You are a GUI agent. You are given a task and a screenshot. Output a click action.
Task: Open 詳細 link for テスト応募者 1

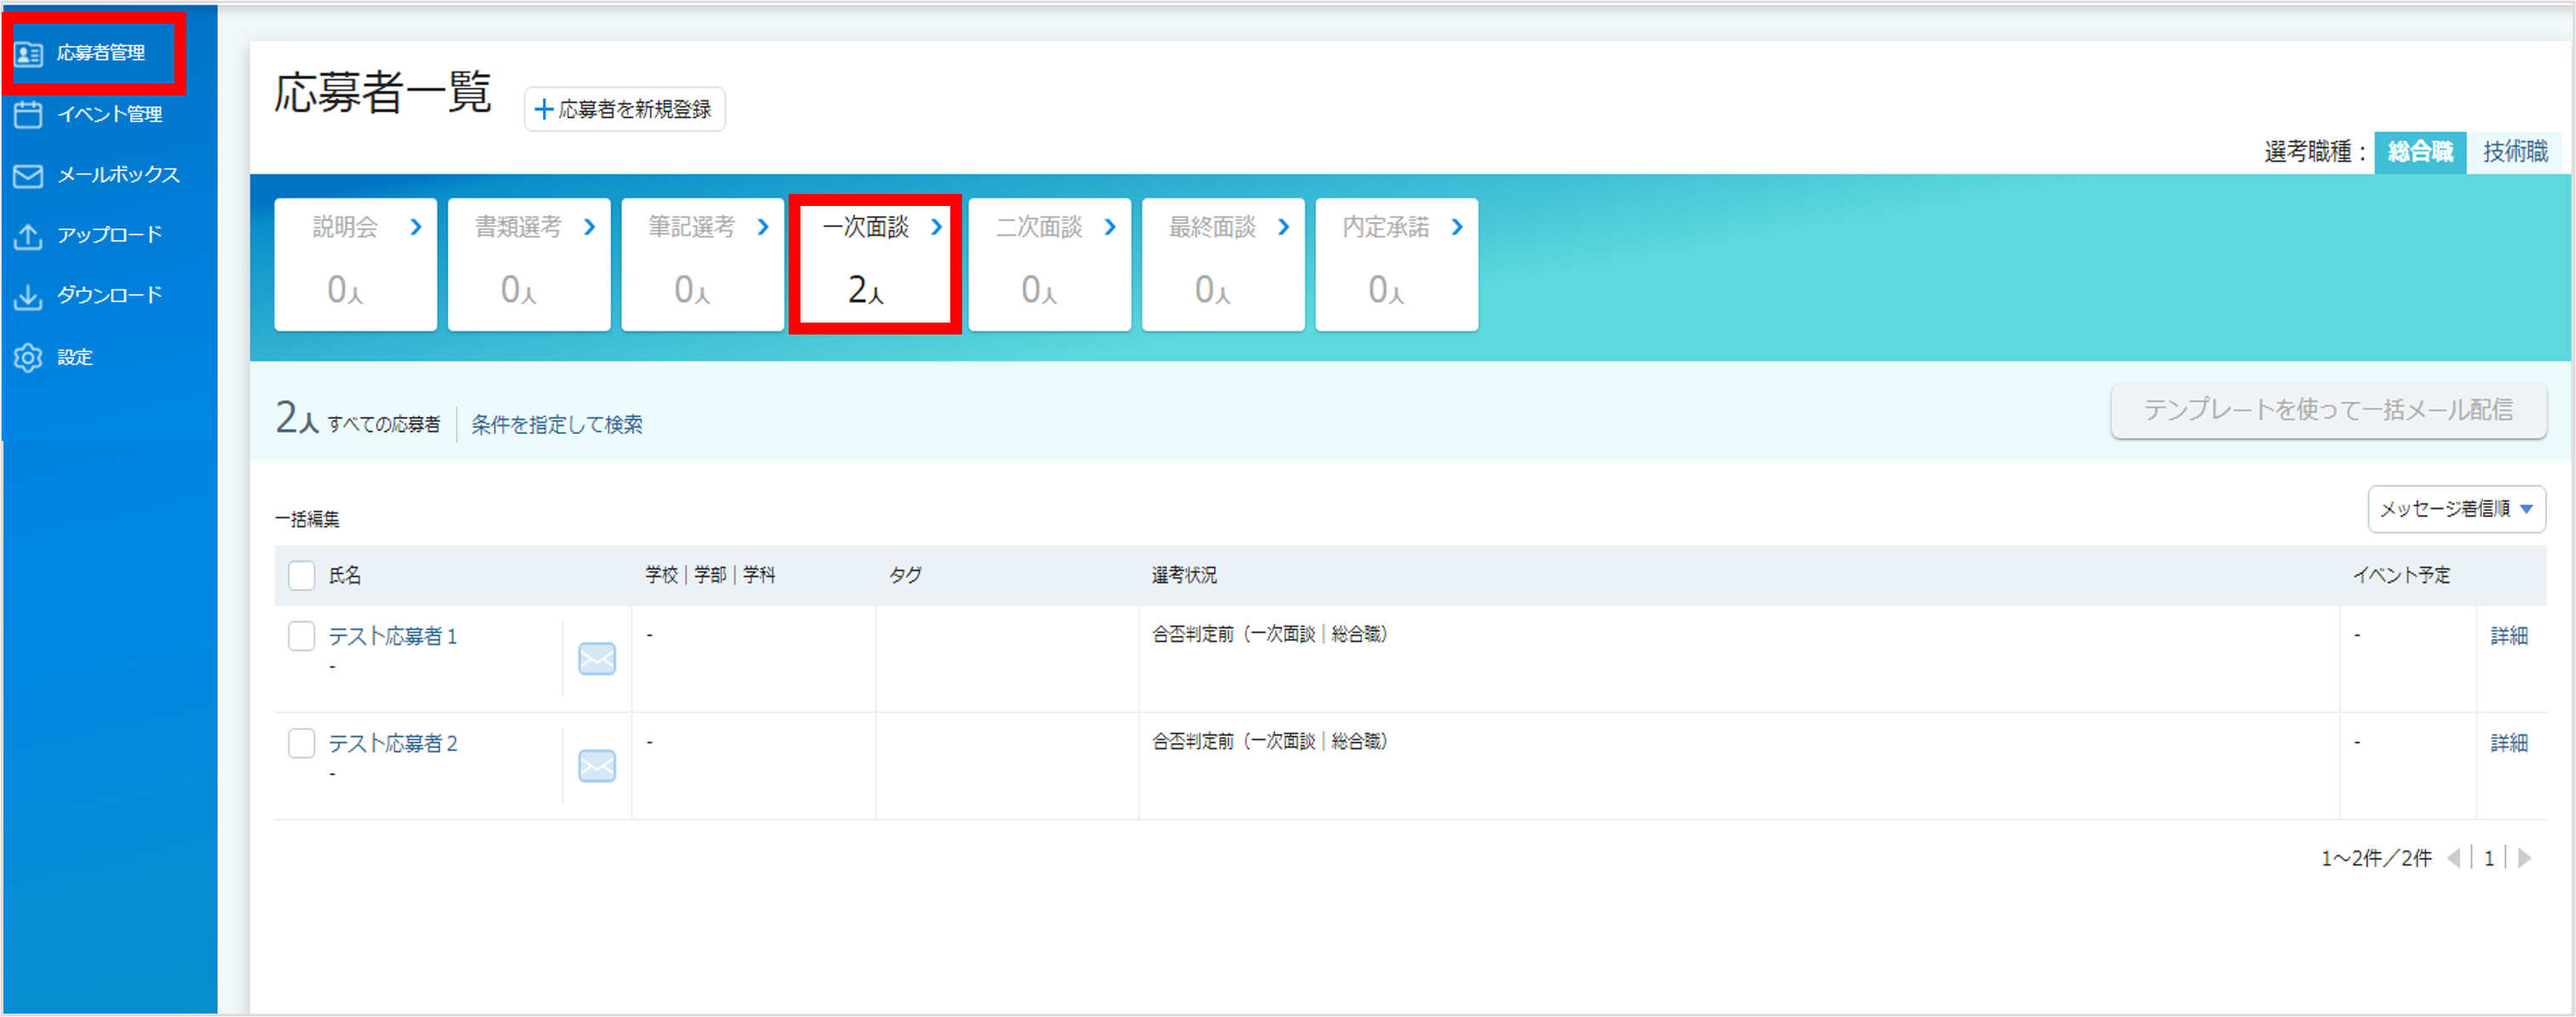[2509, 636]
